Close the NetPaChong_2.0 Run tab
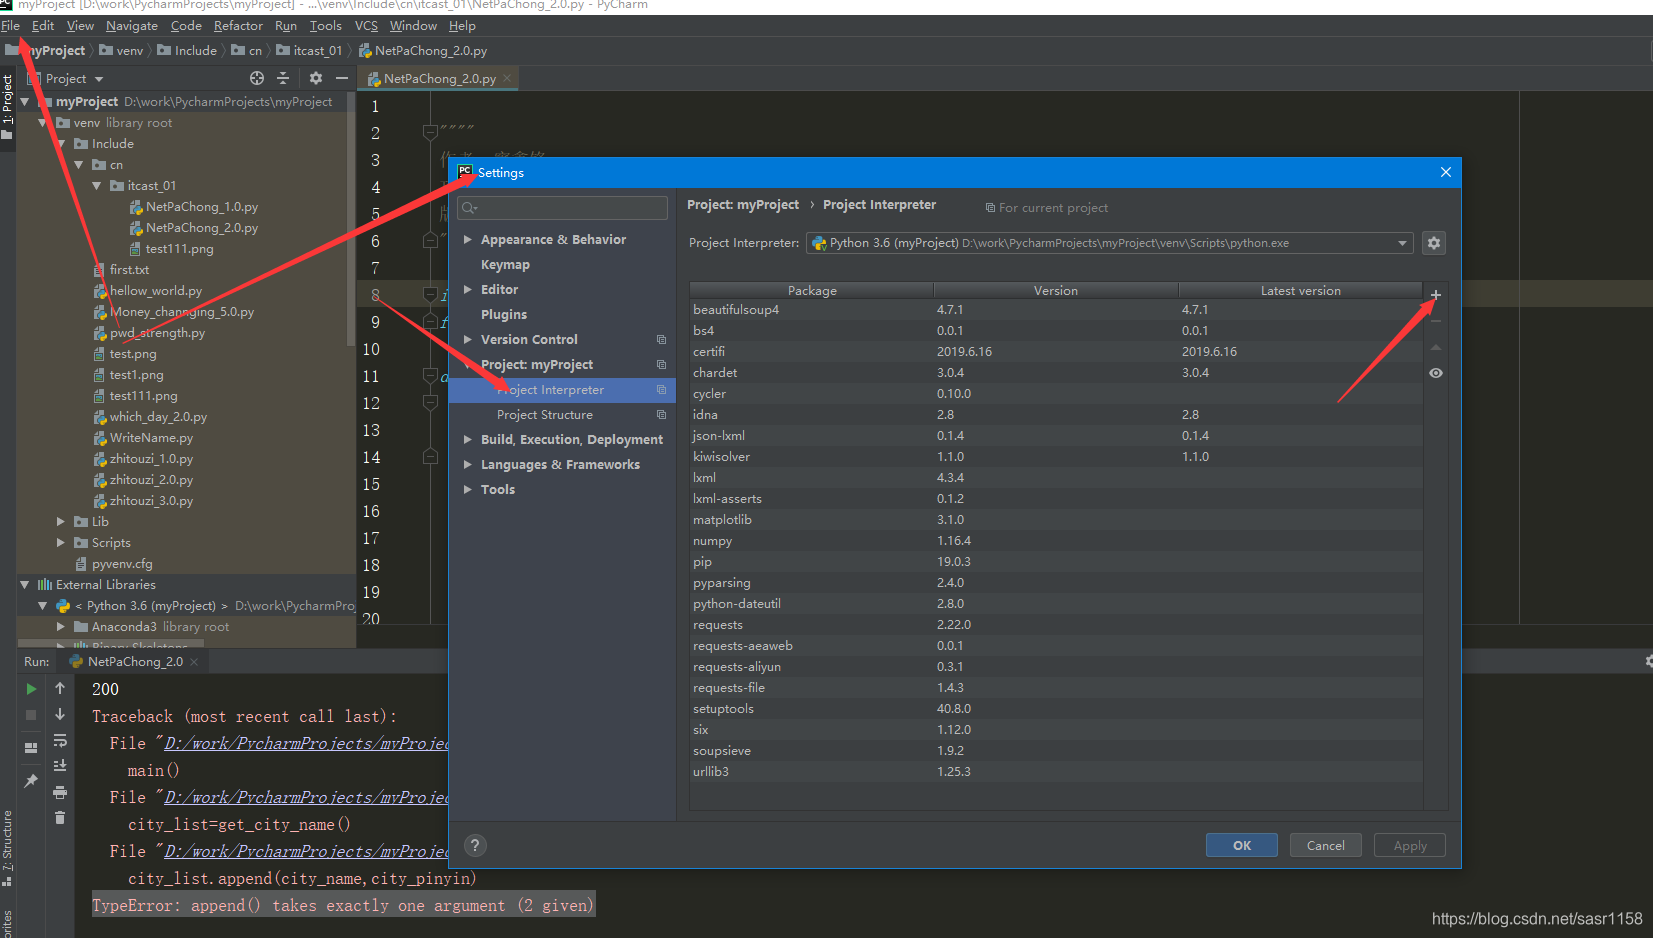 194,662
